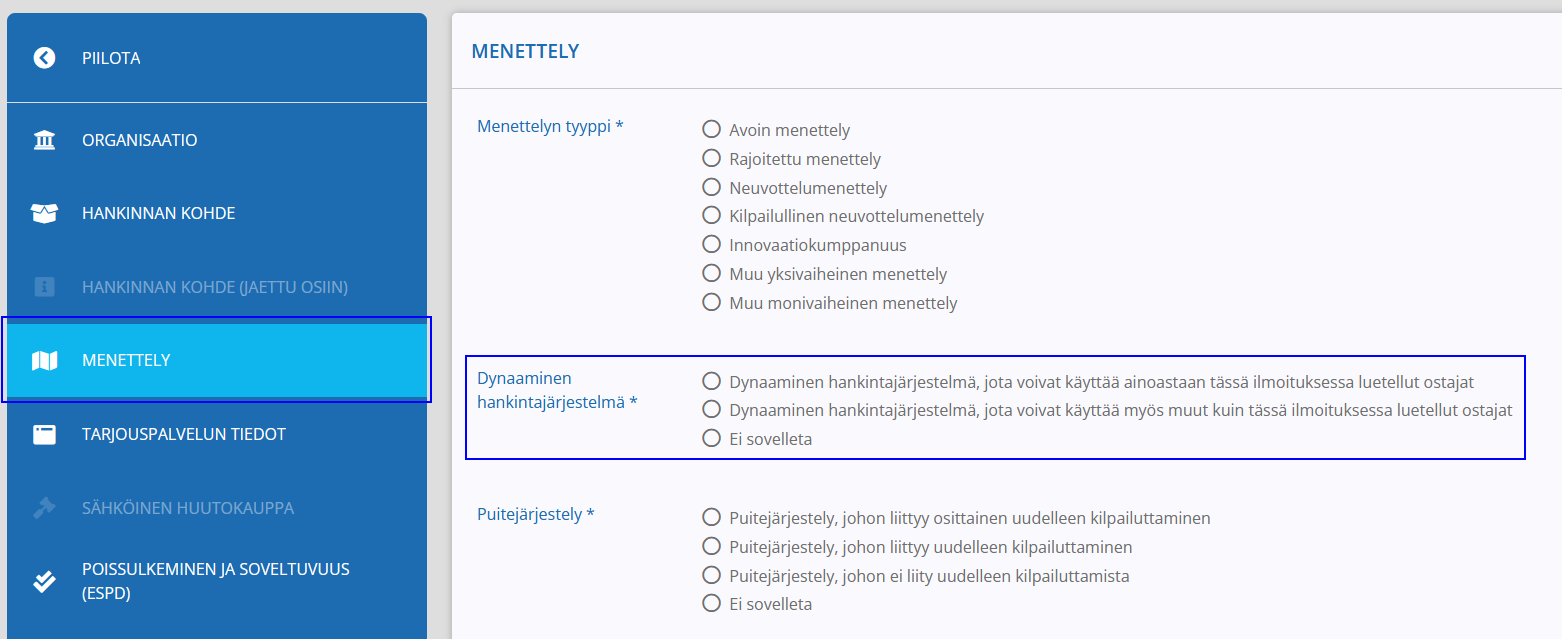Click the map icon next to Menettely

tap(44, 360)
